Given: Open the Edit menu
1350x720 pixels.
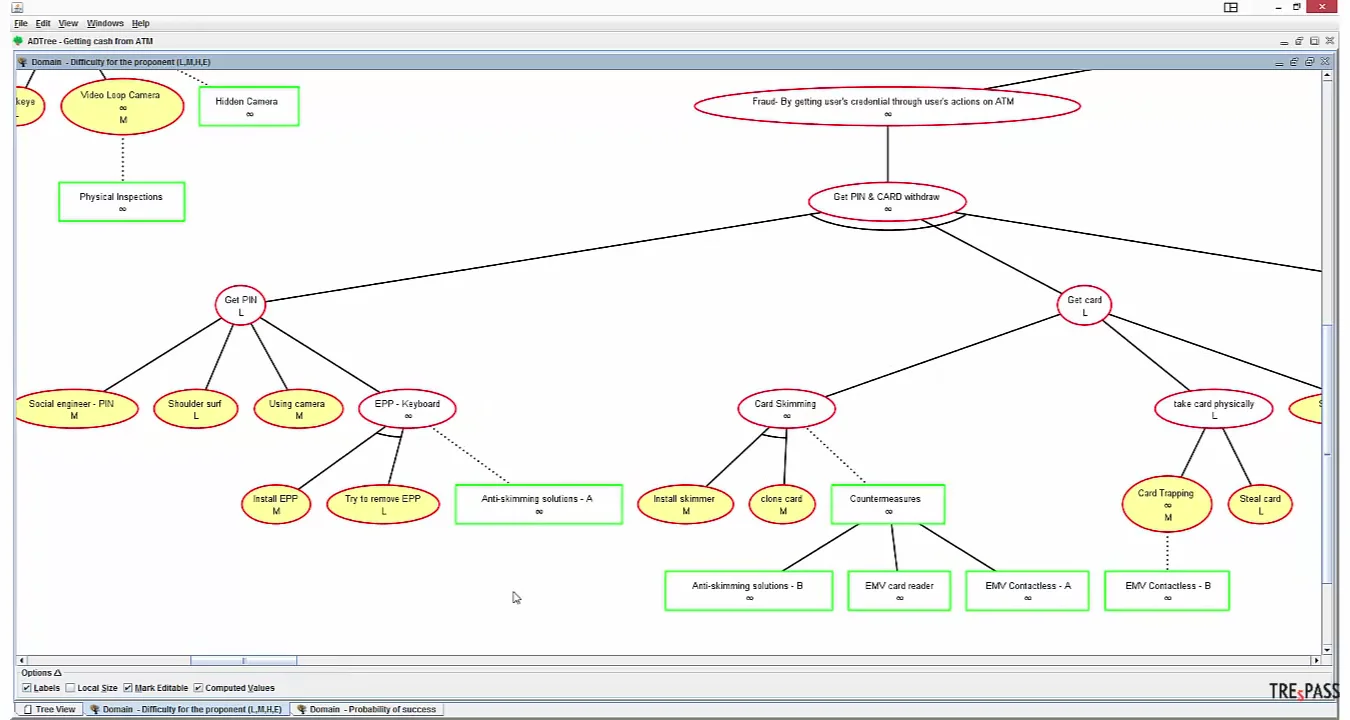Looking at the screenshot, I should click(x=43, y=23).
